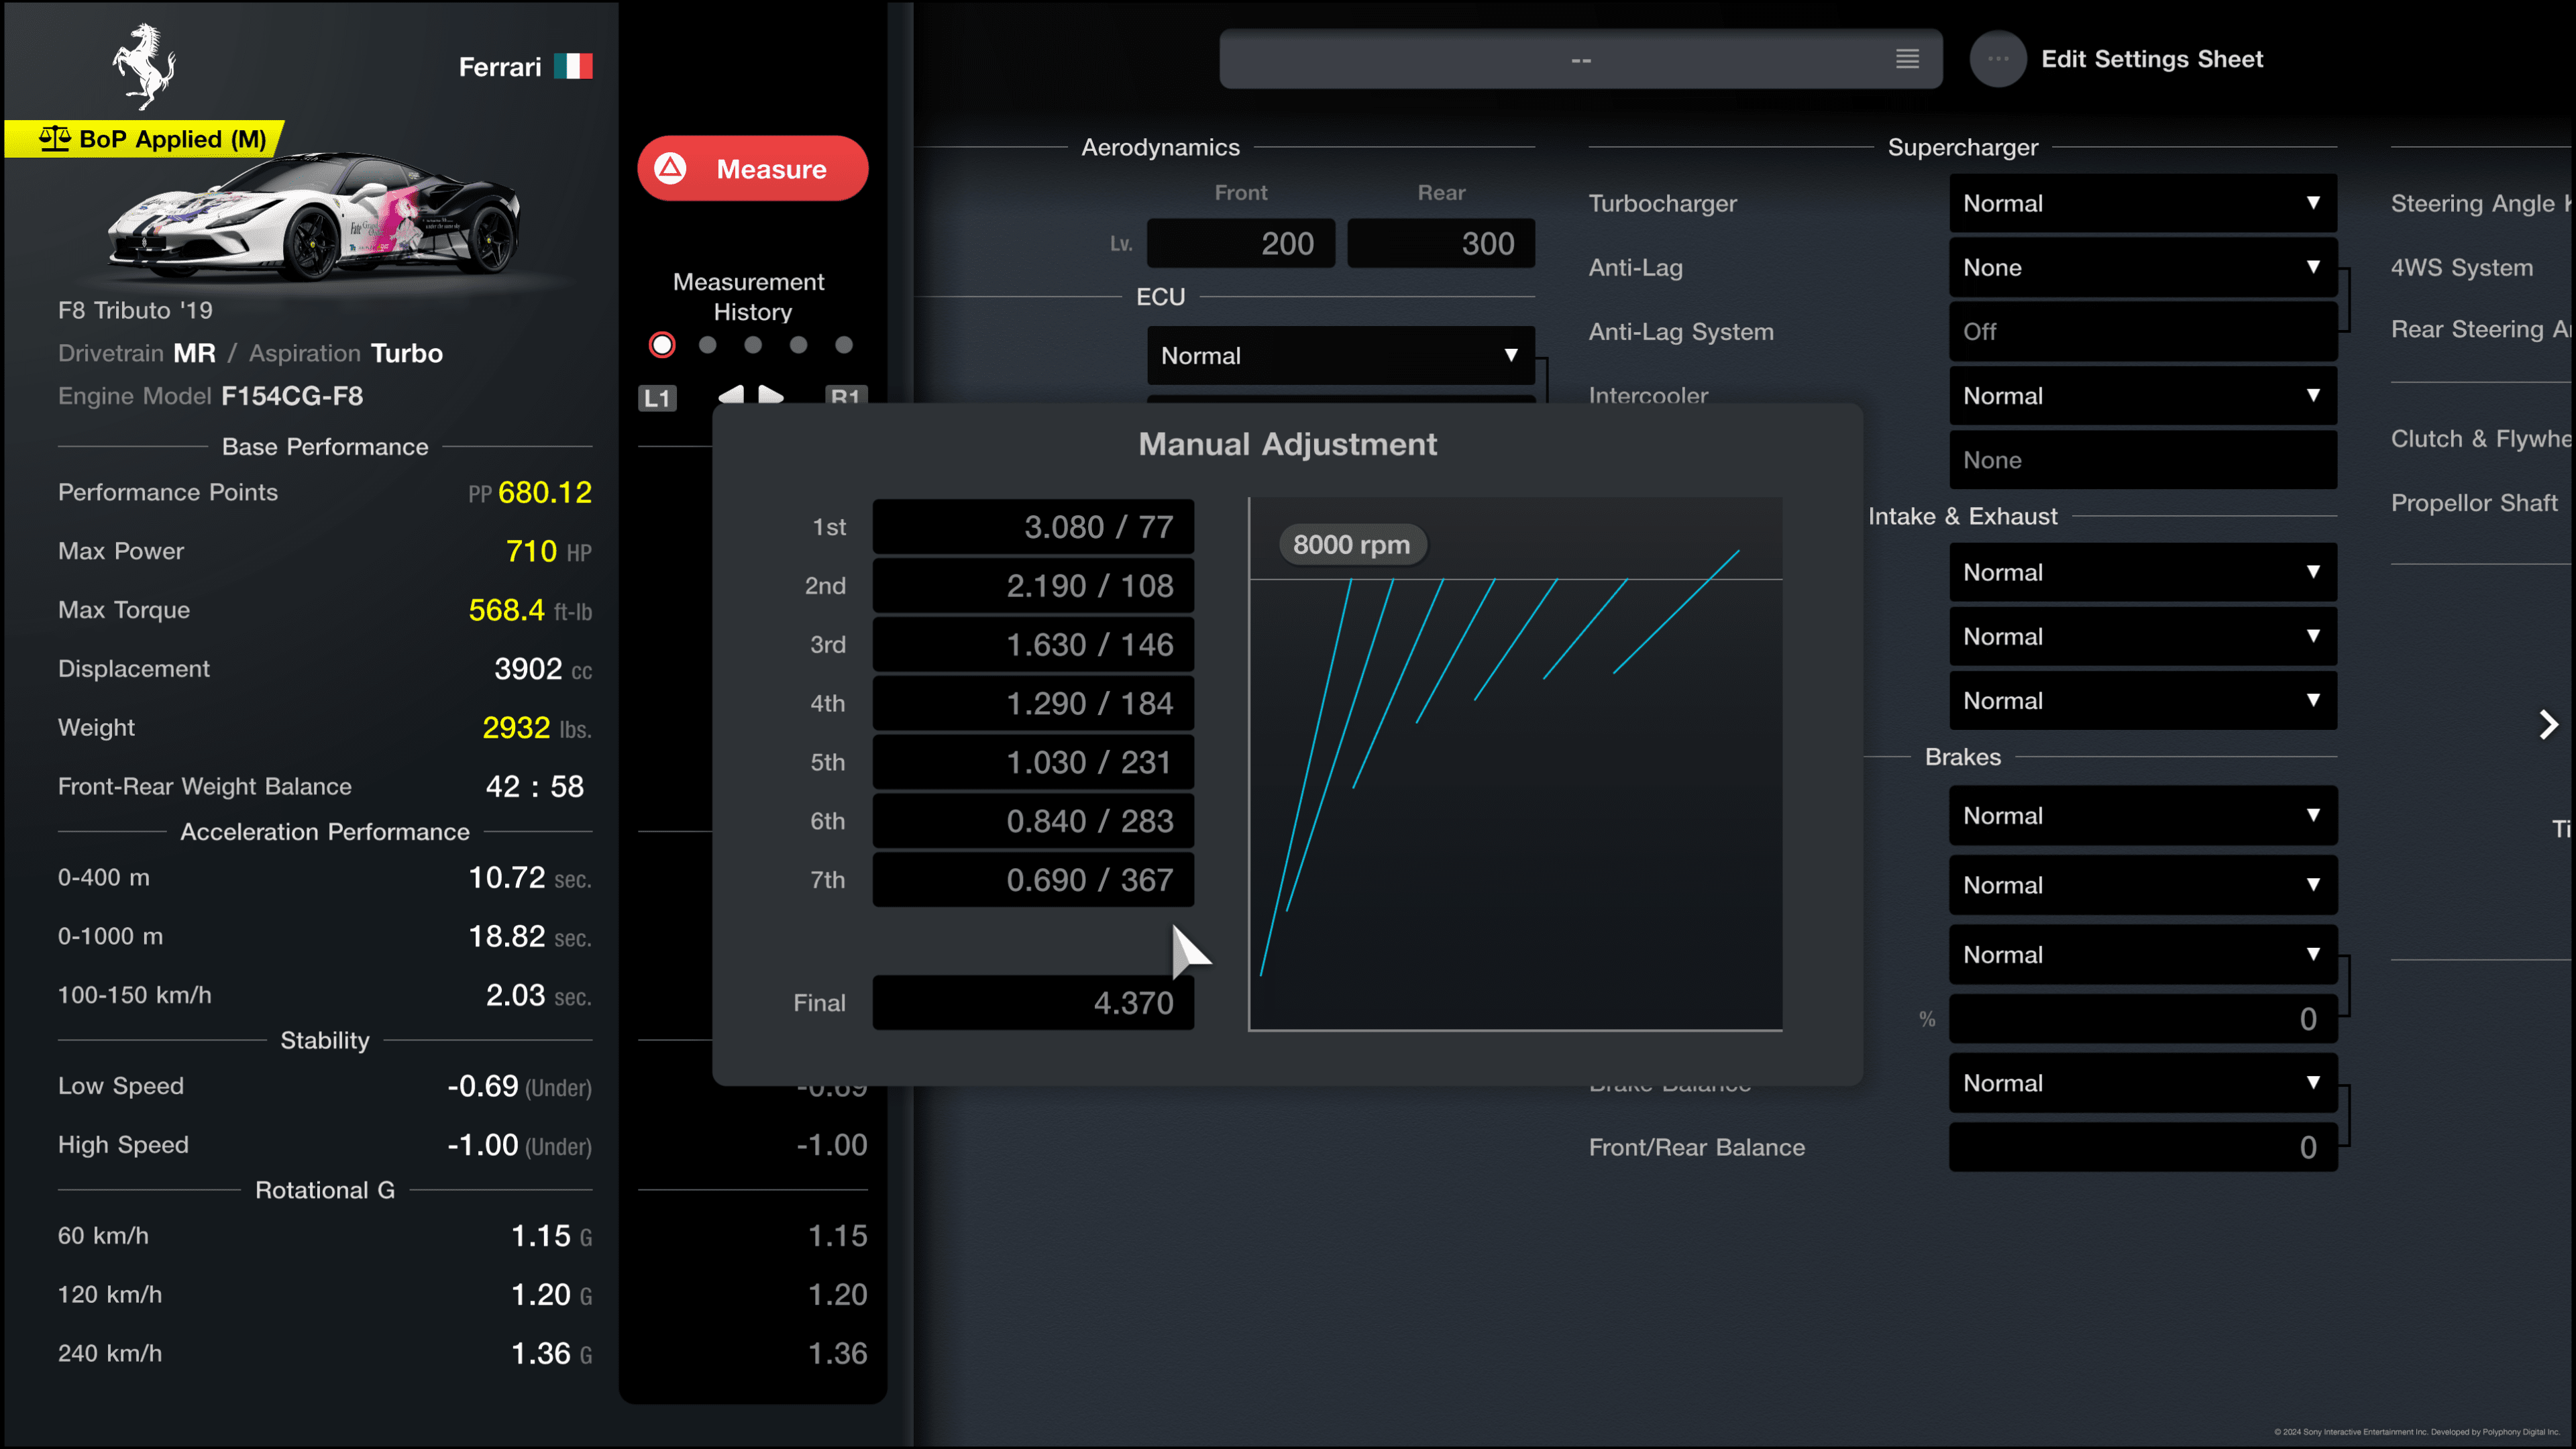The width and height of the screenshot is (2576, 1449).
Task: Click the Front/Rear Balance value field
Action: click(2142, 1147)
